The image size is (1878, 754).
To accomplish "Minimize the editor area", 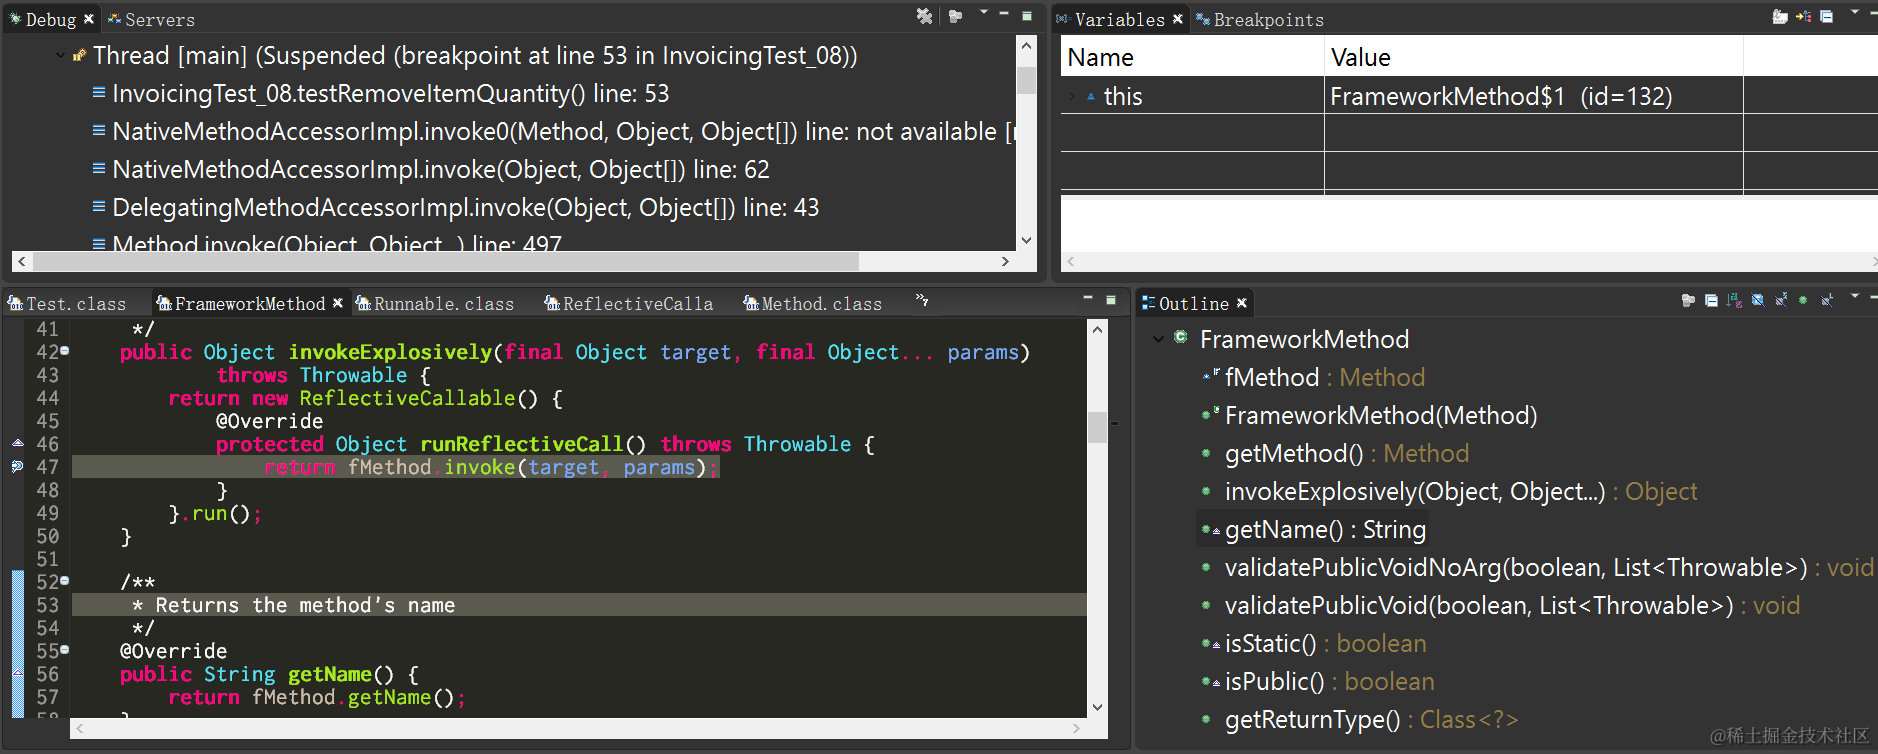I will [x=1087, y=298].
